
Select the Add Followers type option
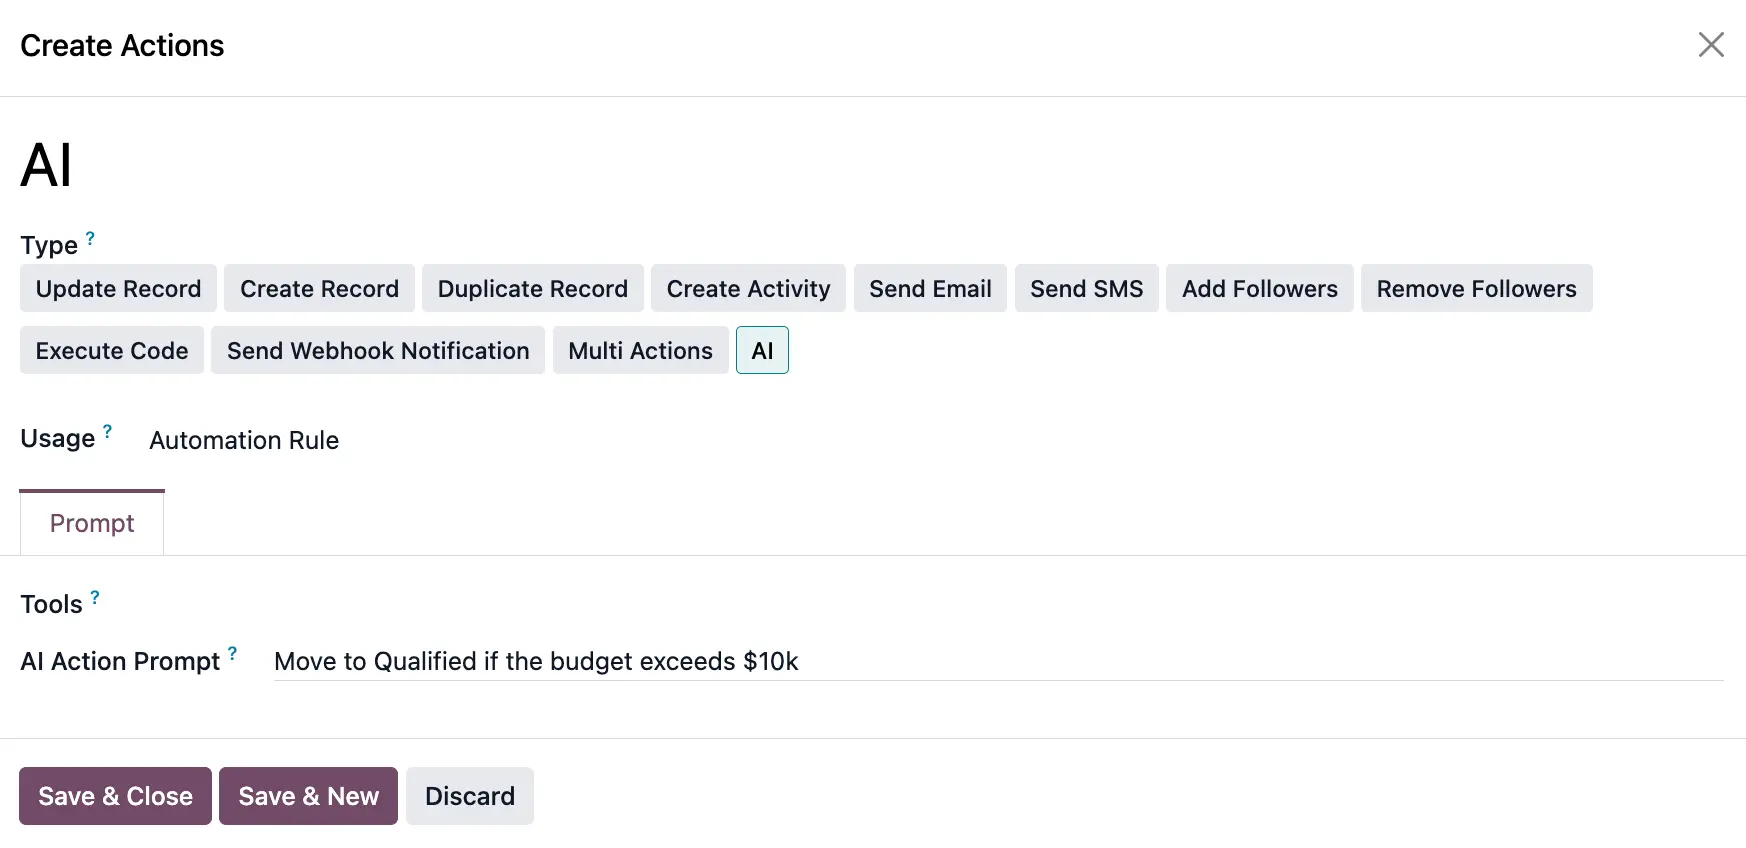tap(1259, 289)
